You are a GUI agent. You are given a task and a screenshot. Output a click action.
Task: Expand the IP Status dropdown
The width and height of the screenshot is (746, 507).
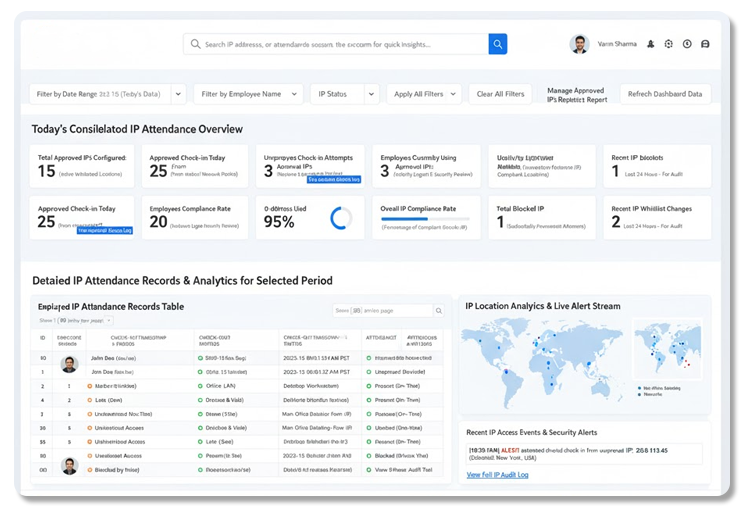click(369, 94)
